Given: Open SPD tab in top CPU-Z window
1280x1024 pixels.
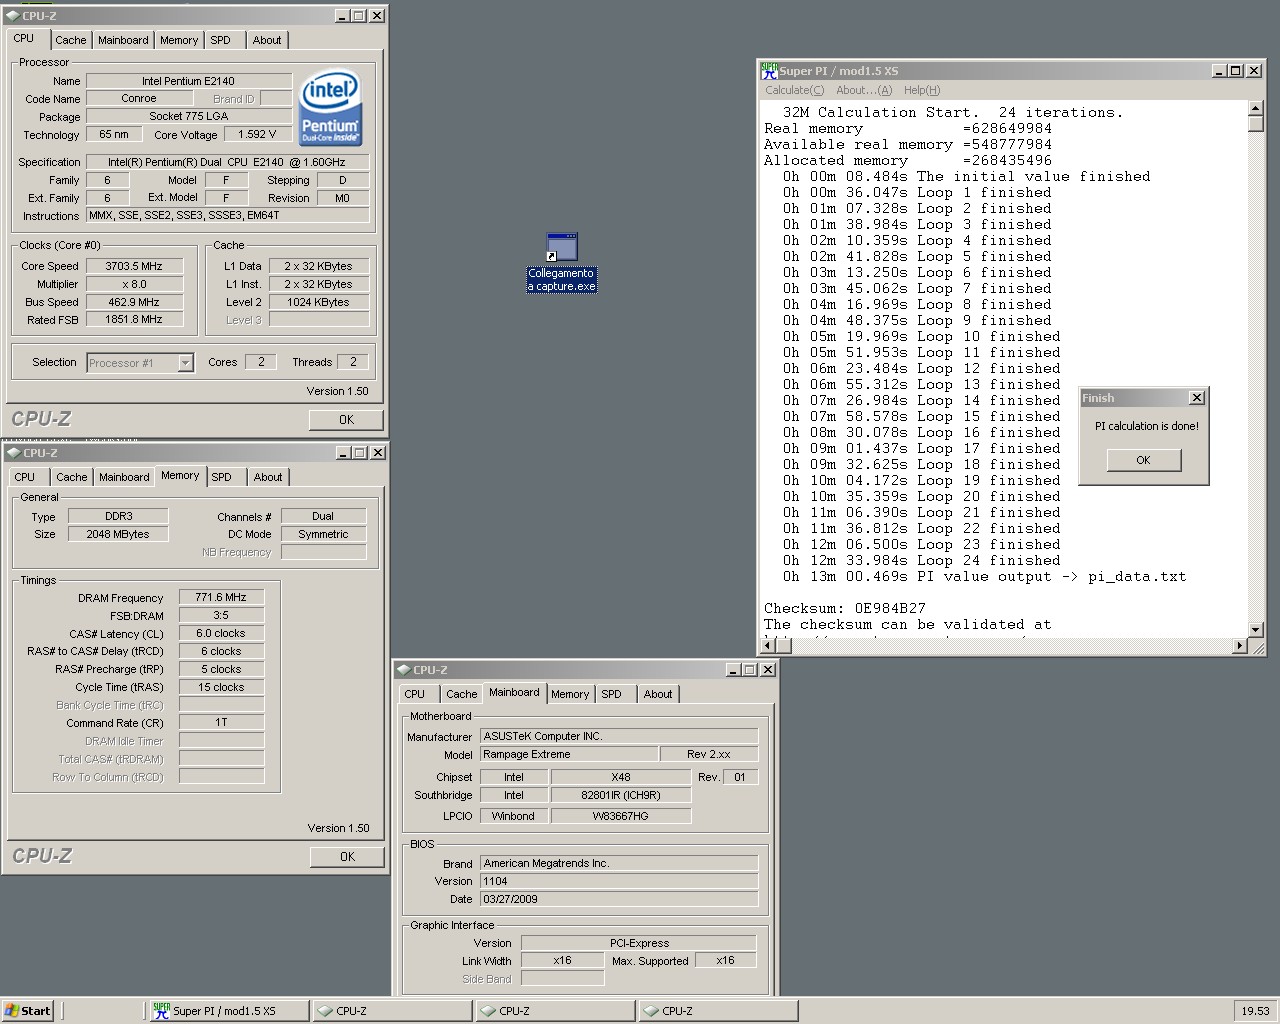Looking at the screenshot, I should [x=221, y=40].
